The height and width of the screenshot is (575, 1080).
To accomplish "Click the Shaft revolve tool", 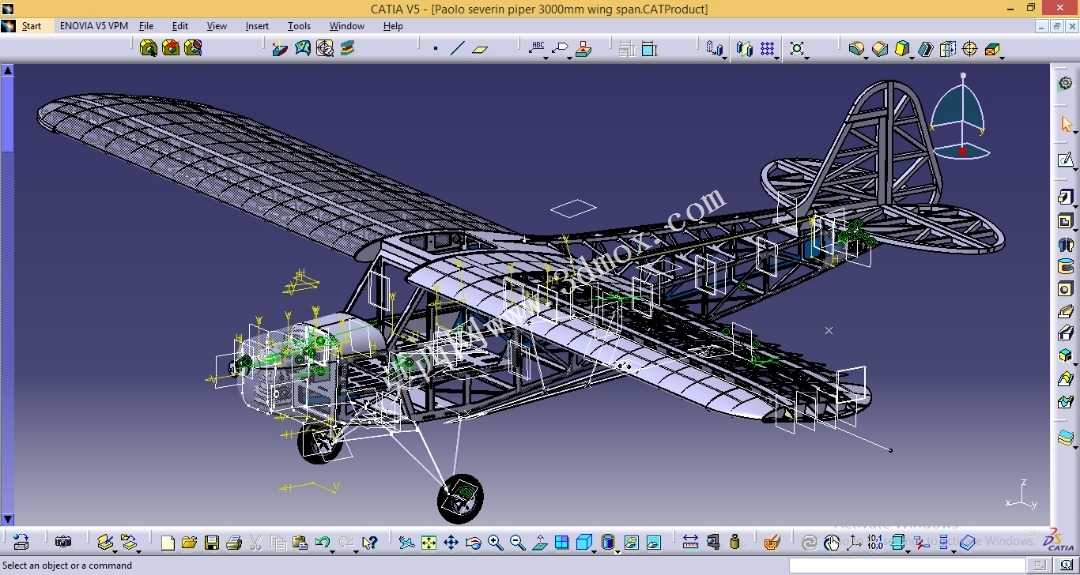I will pyautogui.click(x=1066, y=244).
